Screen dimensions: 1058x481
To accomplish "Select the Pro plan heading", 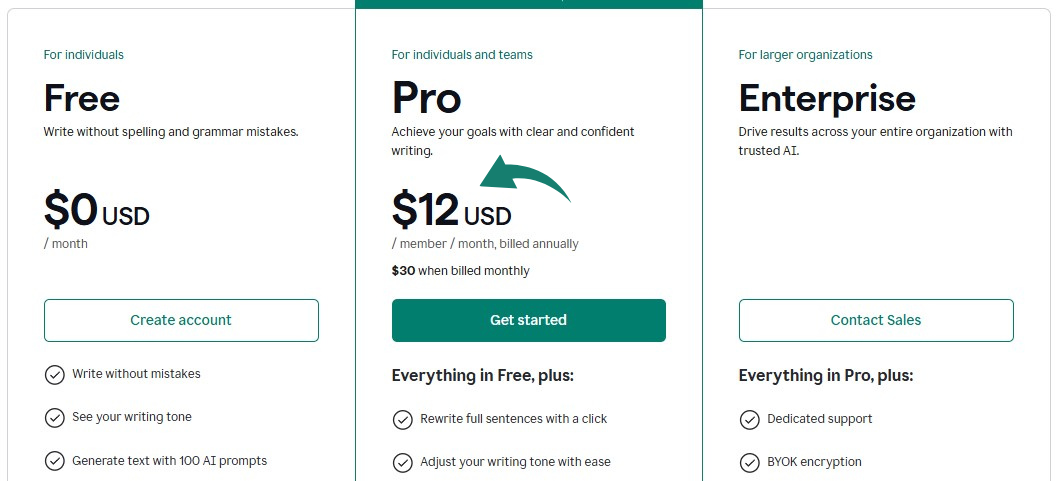I will 426,98.
